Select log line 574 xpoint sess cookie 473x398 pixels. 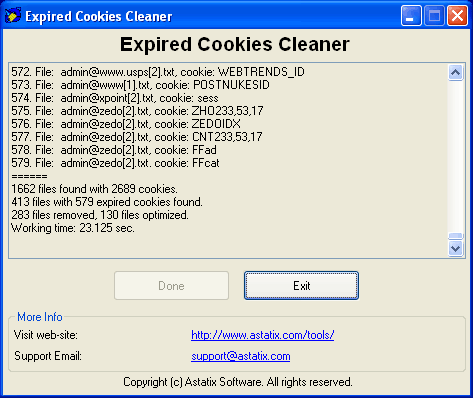click(115, 98)
